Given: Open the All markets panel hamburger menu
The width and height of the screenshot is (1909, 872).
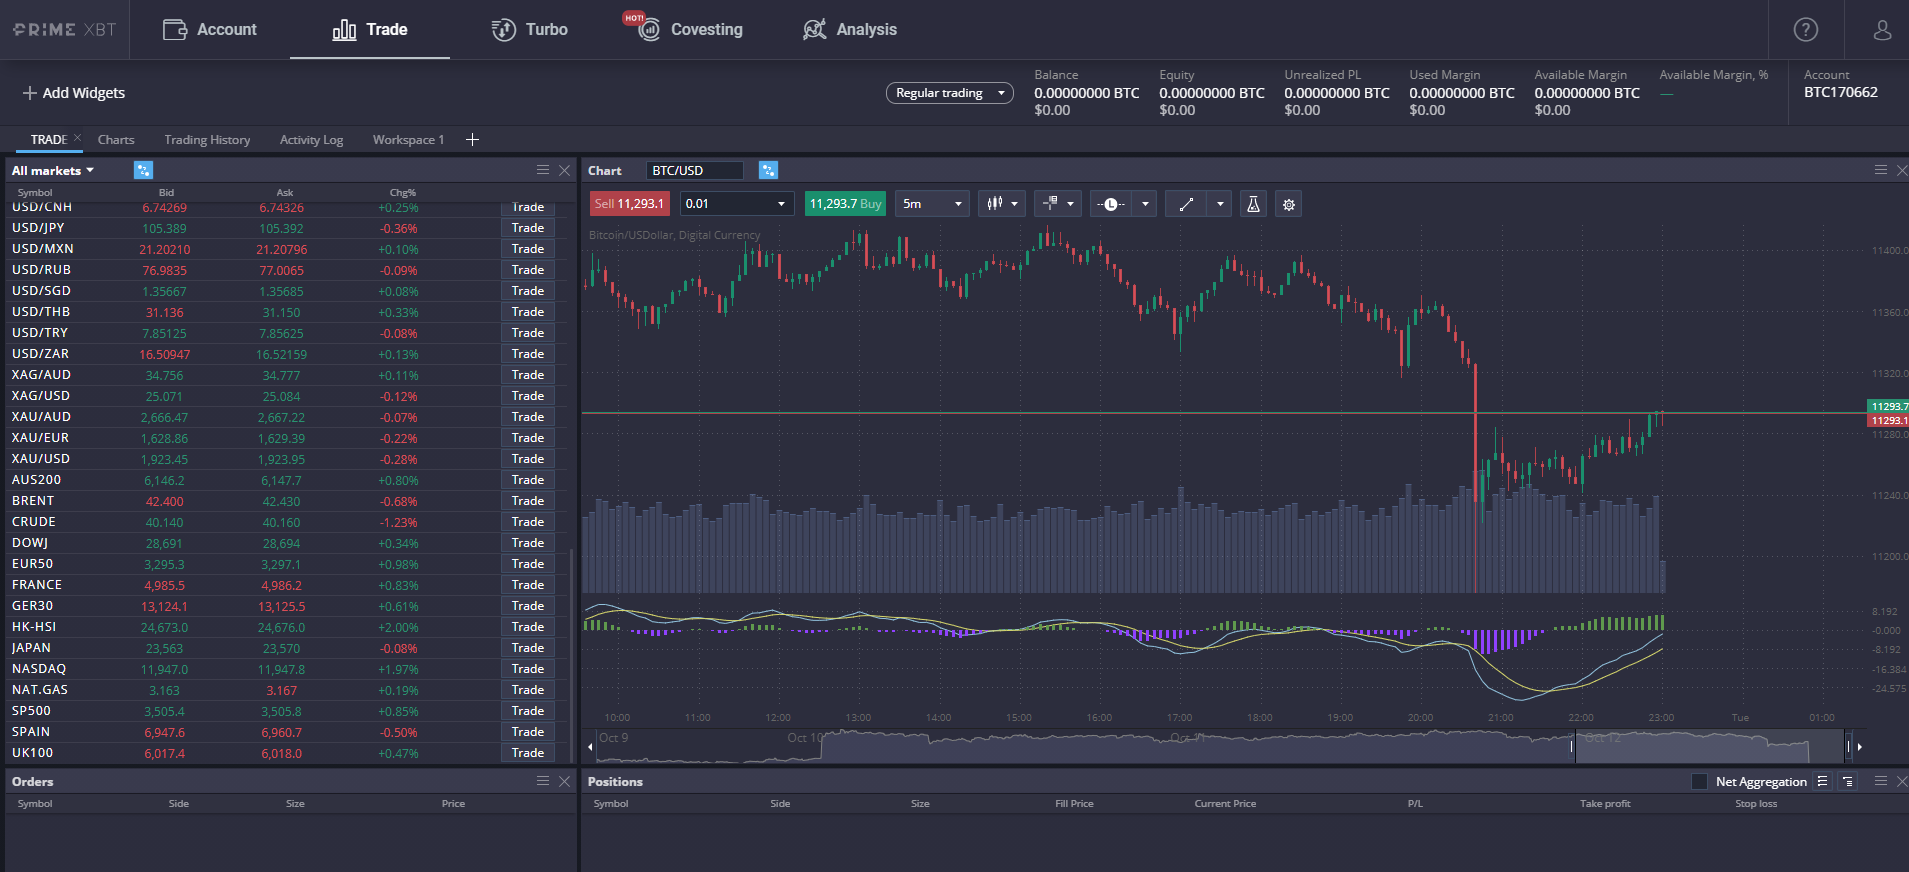Looking at the screenshot, I should 543,170.
